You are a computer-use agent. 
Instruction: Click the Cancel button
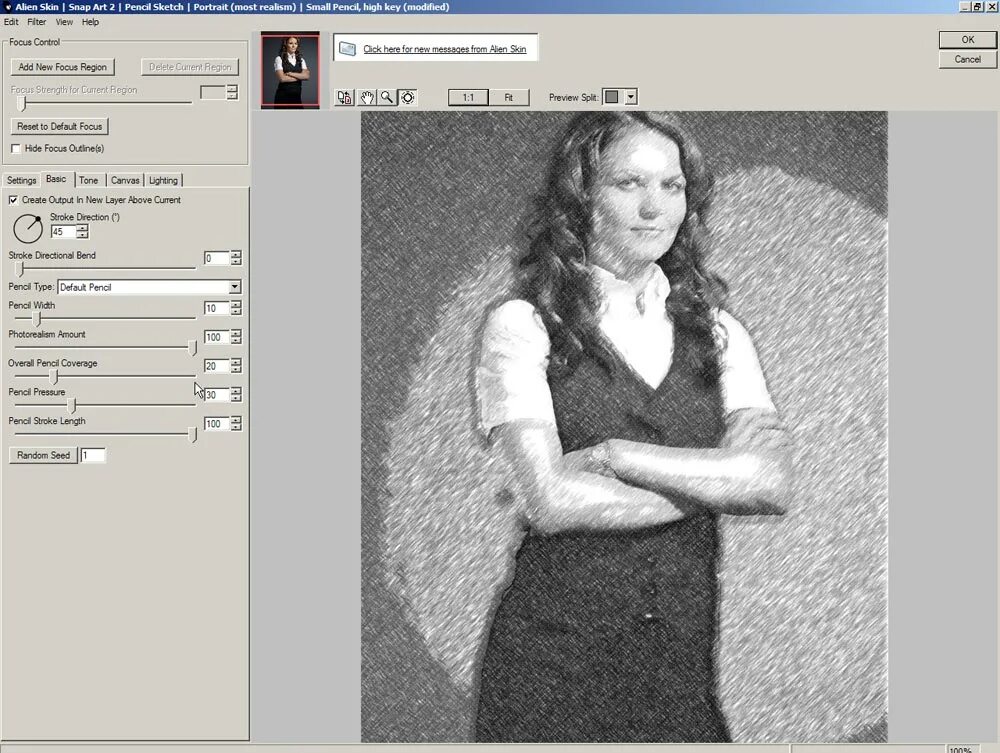click(x=967, y=59)
